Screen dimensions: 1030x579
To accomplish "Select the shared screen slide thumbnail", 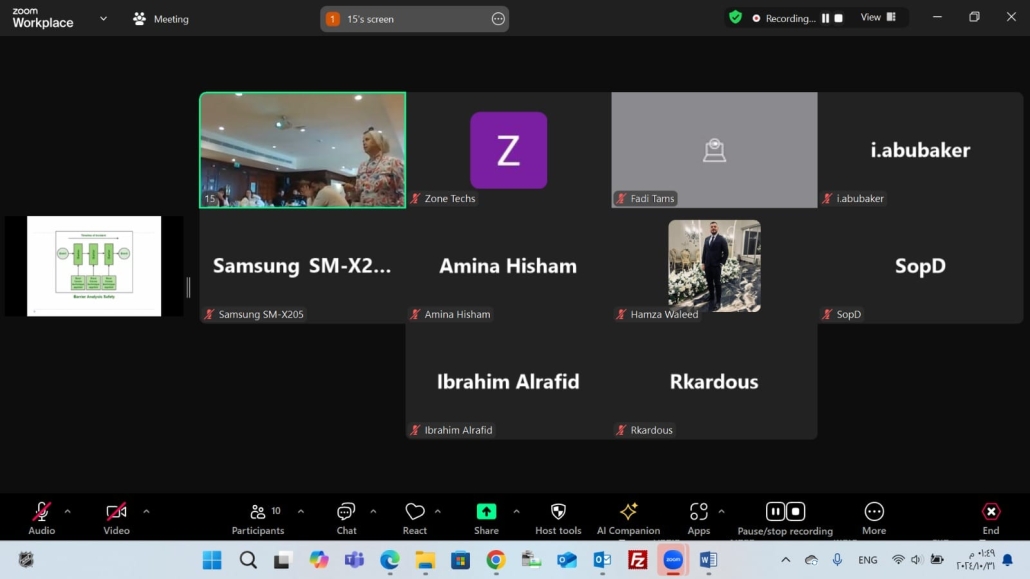I will click(94, 266).
